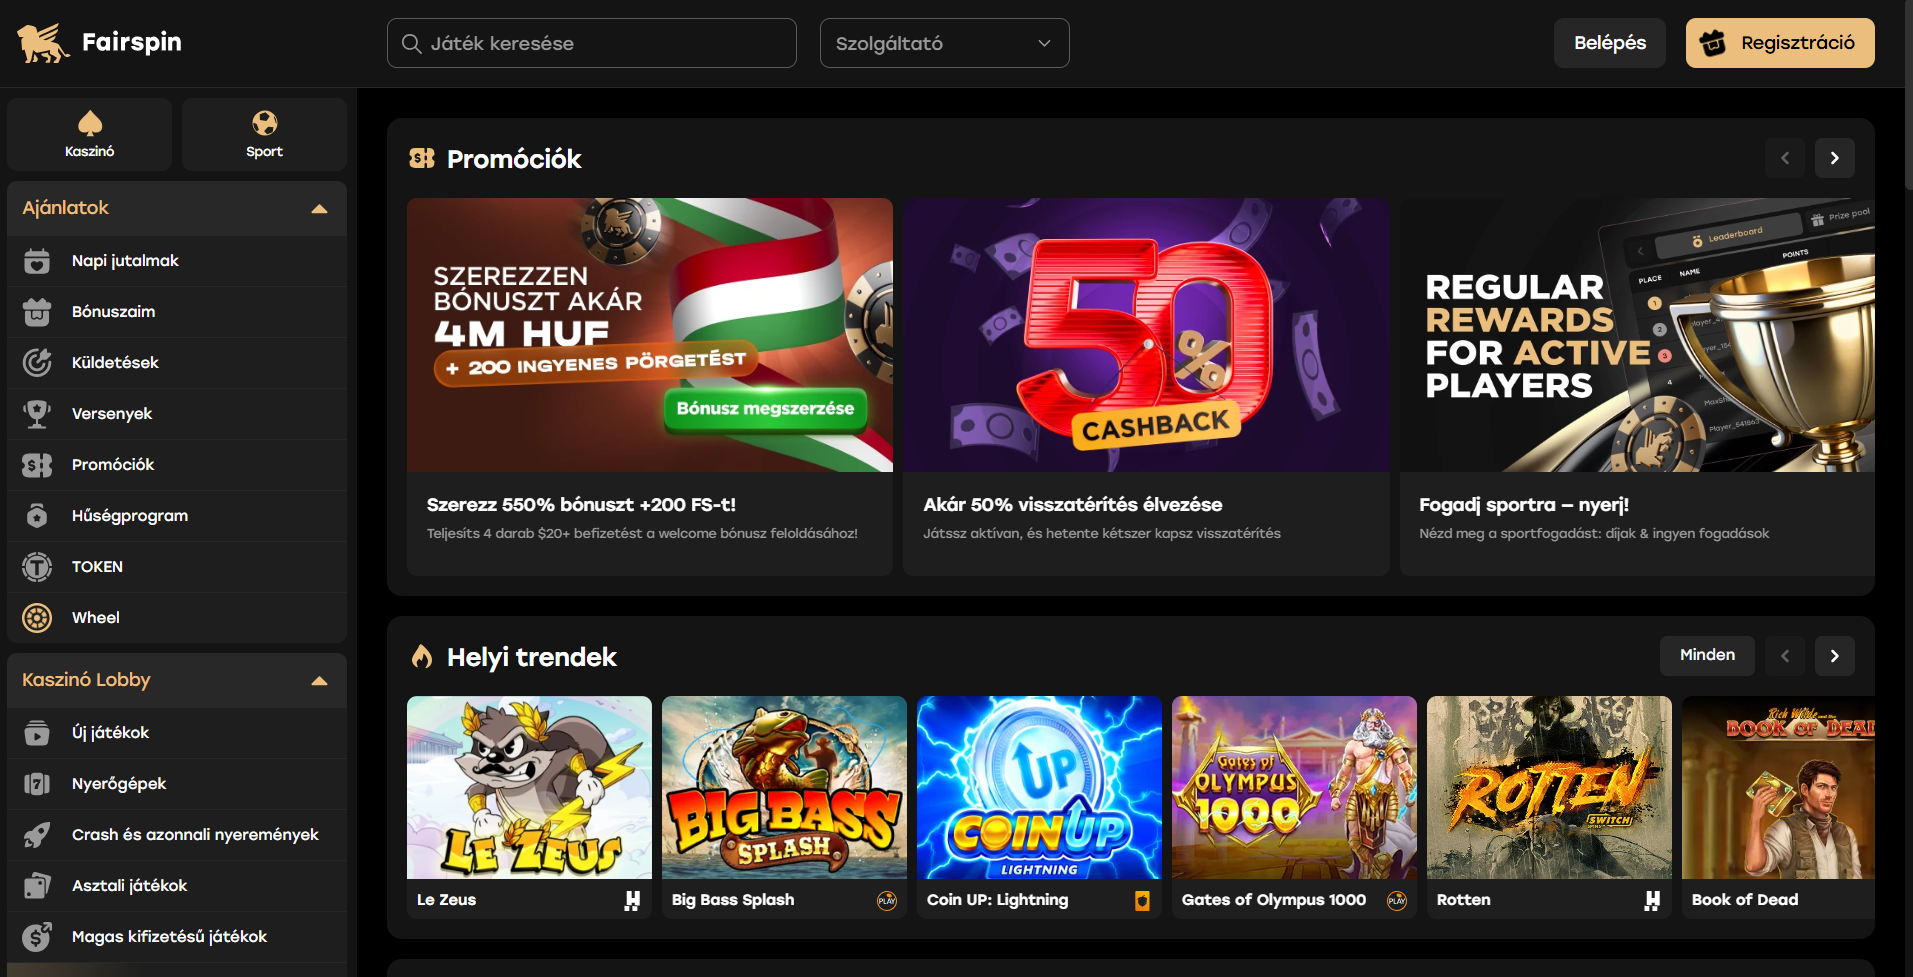Image resolution: width=1913 pixels, height=977 pixels.
Task: Click the search magnifier icon
Action: pyautogui.click(x=411, y=43)
